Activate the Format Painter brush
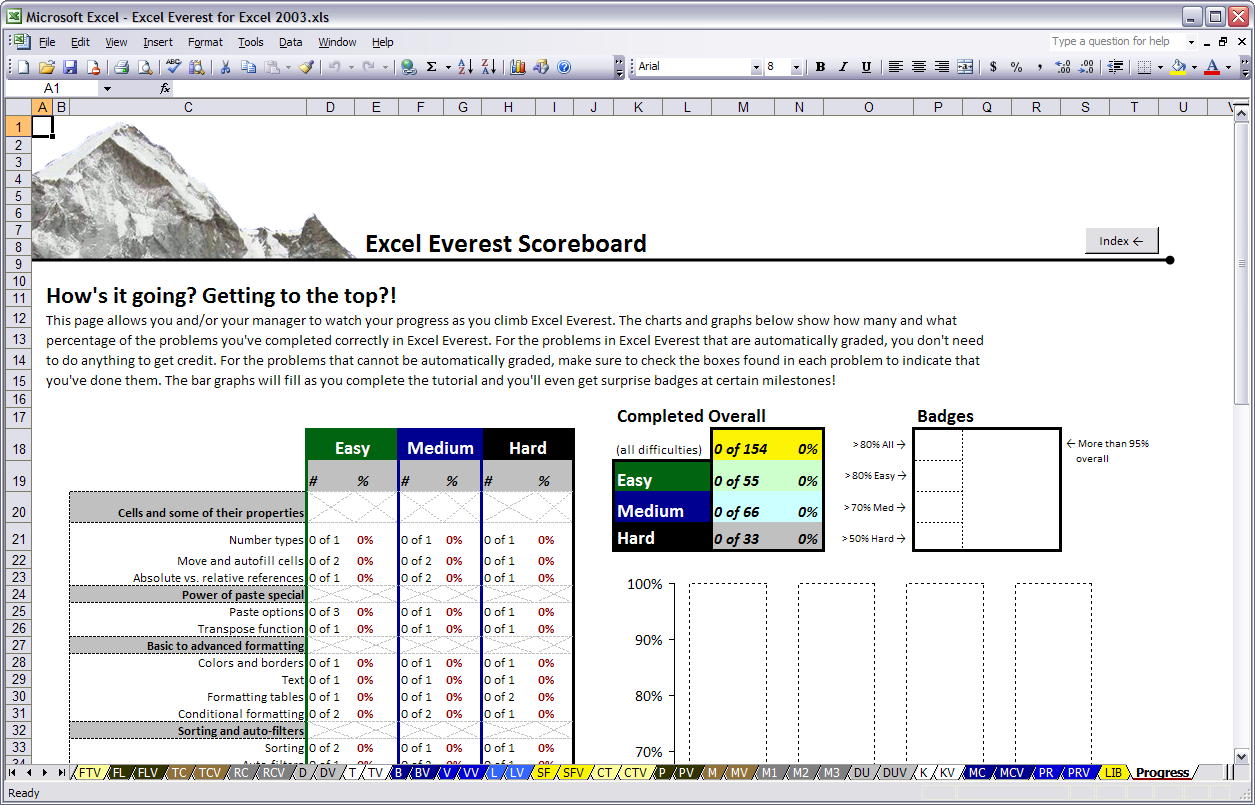Image resolution: width=1255 pixels, height=805 pixels. click(306, 67)
